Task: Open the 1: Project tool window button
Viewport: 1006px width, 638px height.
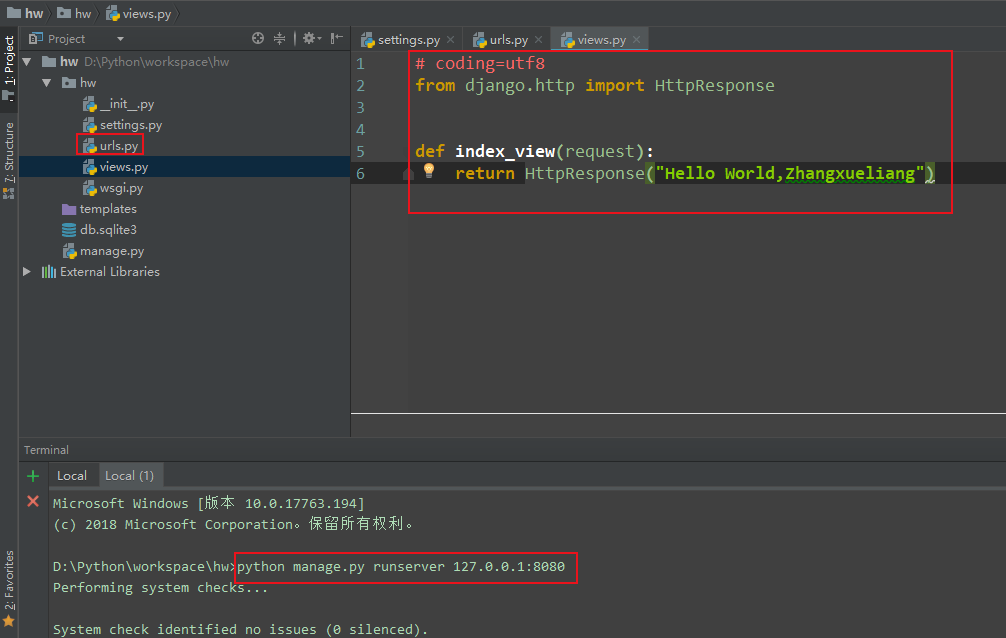Action: (x=9, y=67)
